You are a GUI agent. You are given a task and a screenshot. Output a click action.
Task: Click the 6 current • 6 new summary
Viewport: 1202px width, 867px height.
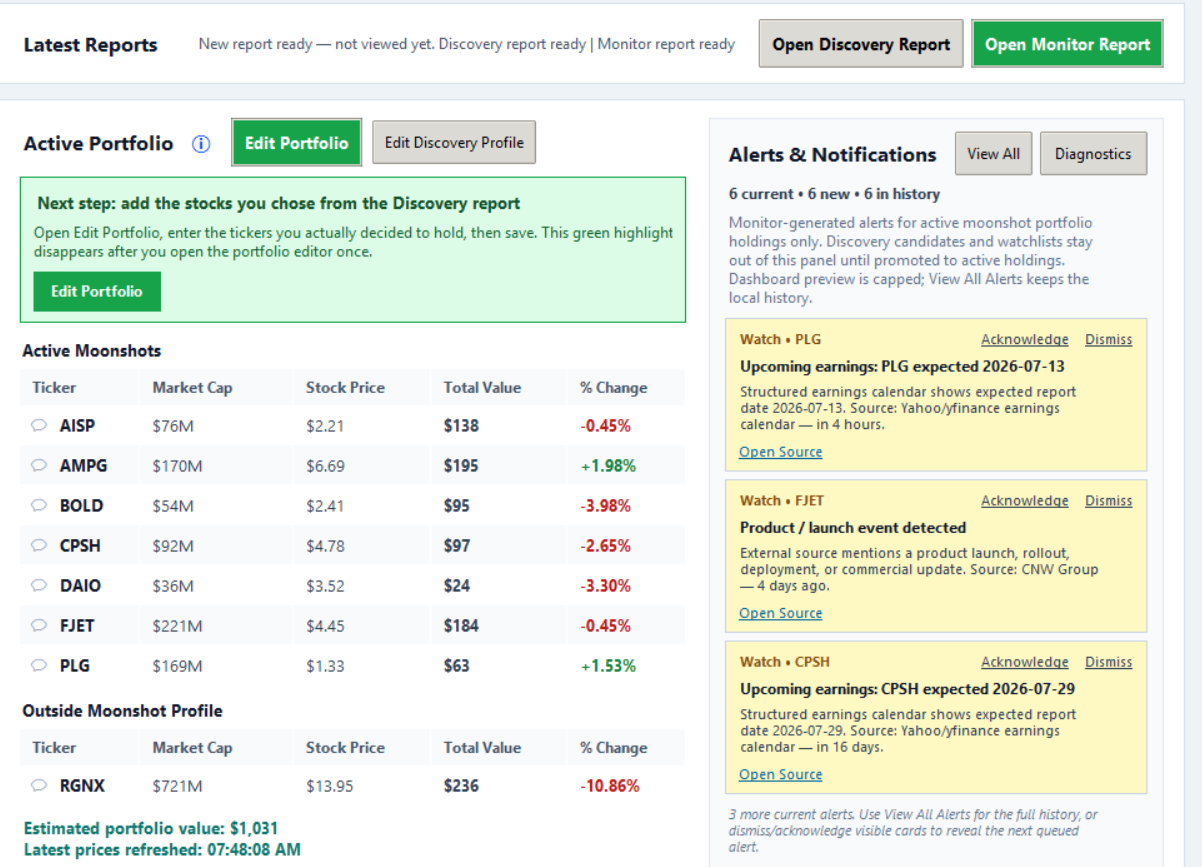(x=834, y=194)
